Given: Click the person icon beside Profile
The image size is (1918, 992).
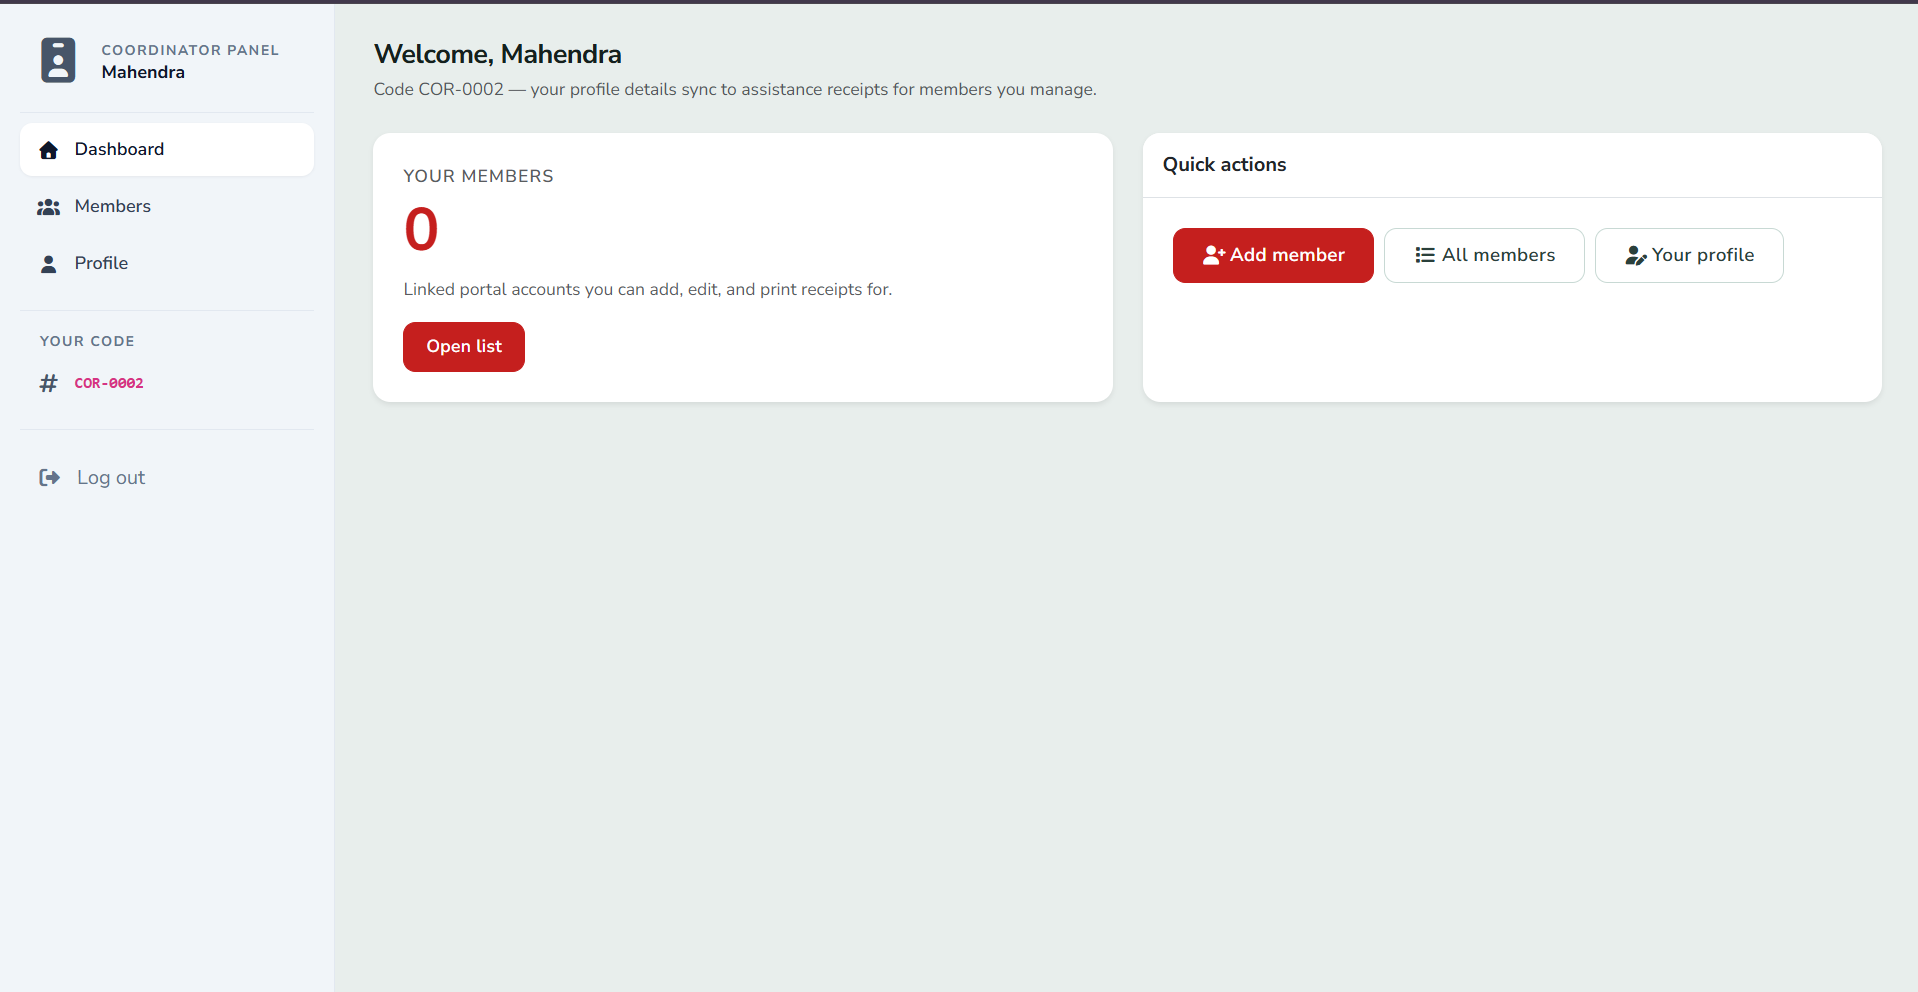Looking at the screenshot, I should pos(49,263).
